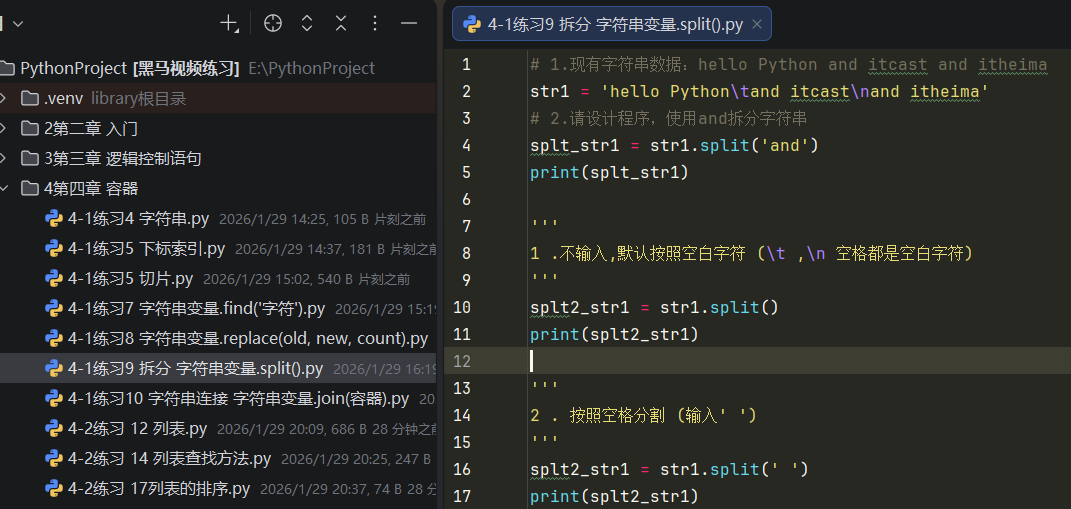Image resolution: width=1071 pixels, height=509 pixels.
Task: Click line number 12 in gutter
Action: [462, 361]
